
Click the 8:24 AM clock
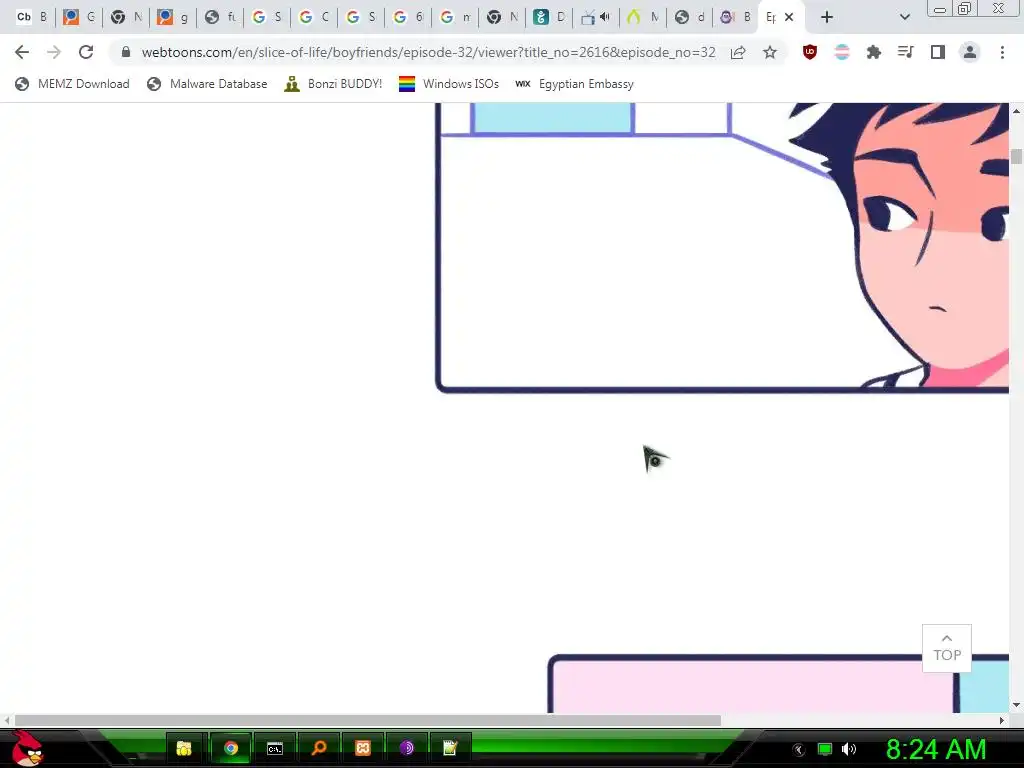point(935,749)
